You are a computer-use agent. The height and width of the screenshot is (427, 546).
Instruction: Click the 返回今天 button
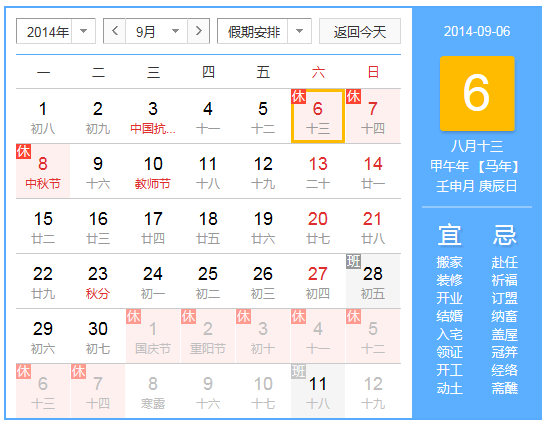(360, 31)
